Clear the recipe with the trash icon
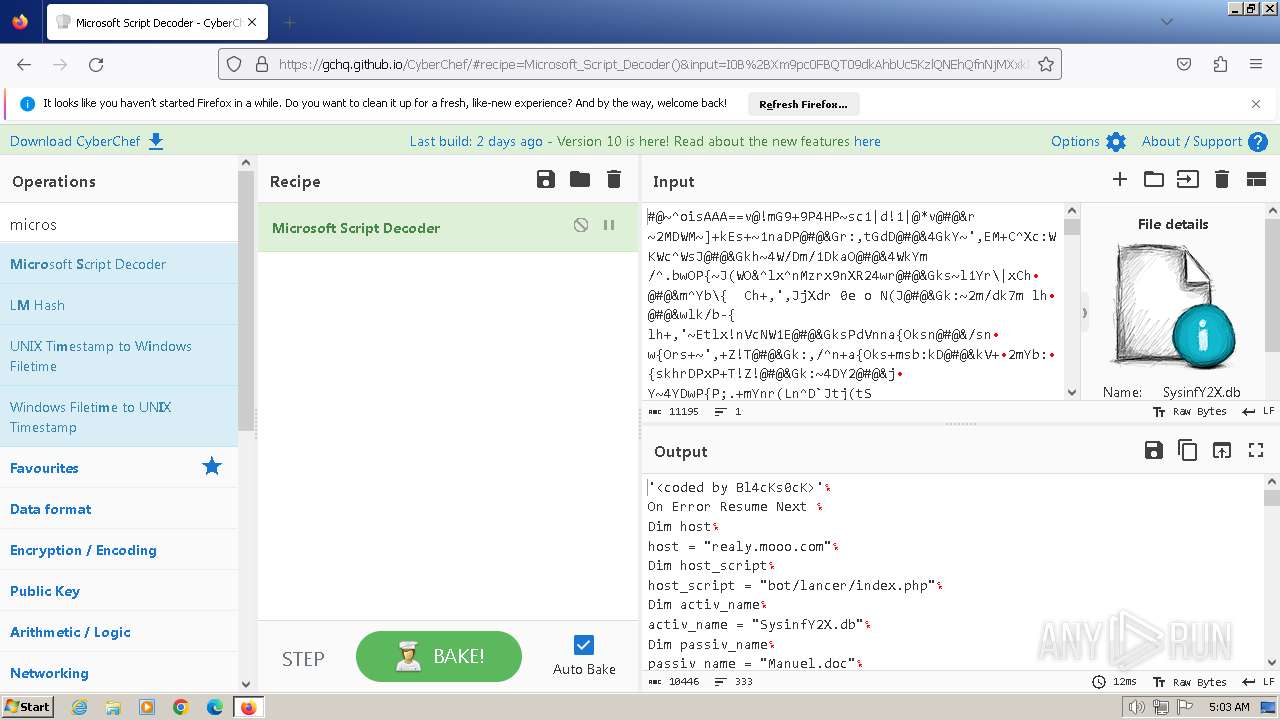The width and height of the screenshot is (1280, 720). tap(614, 180)
